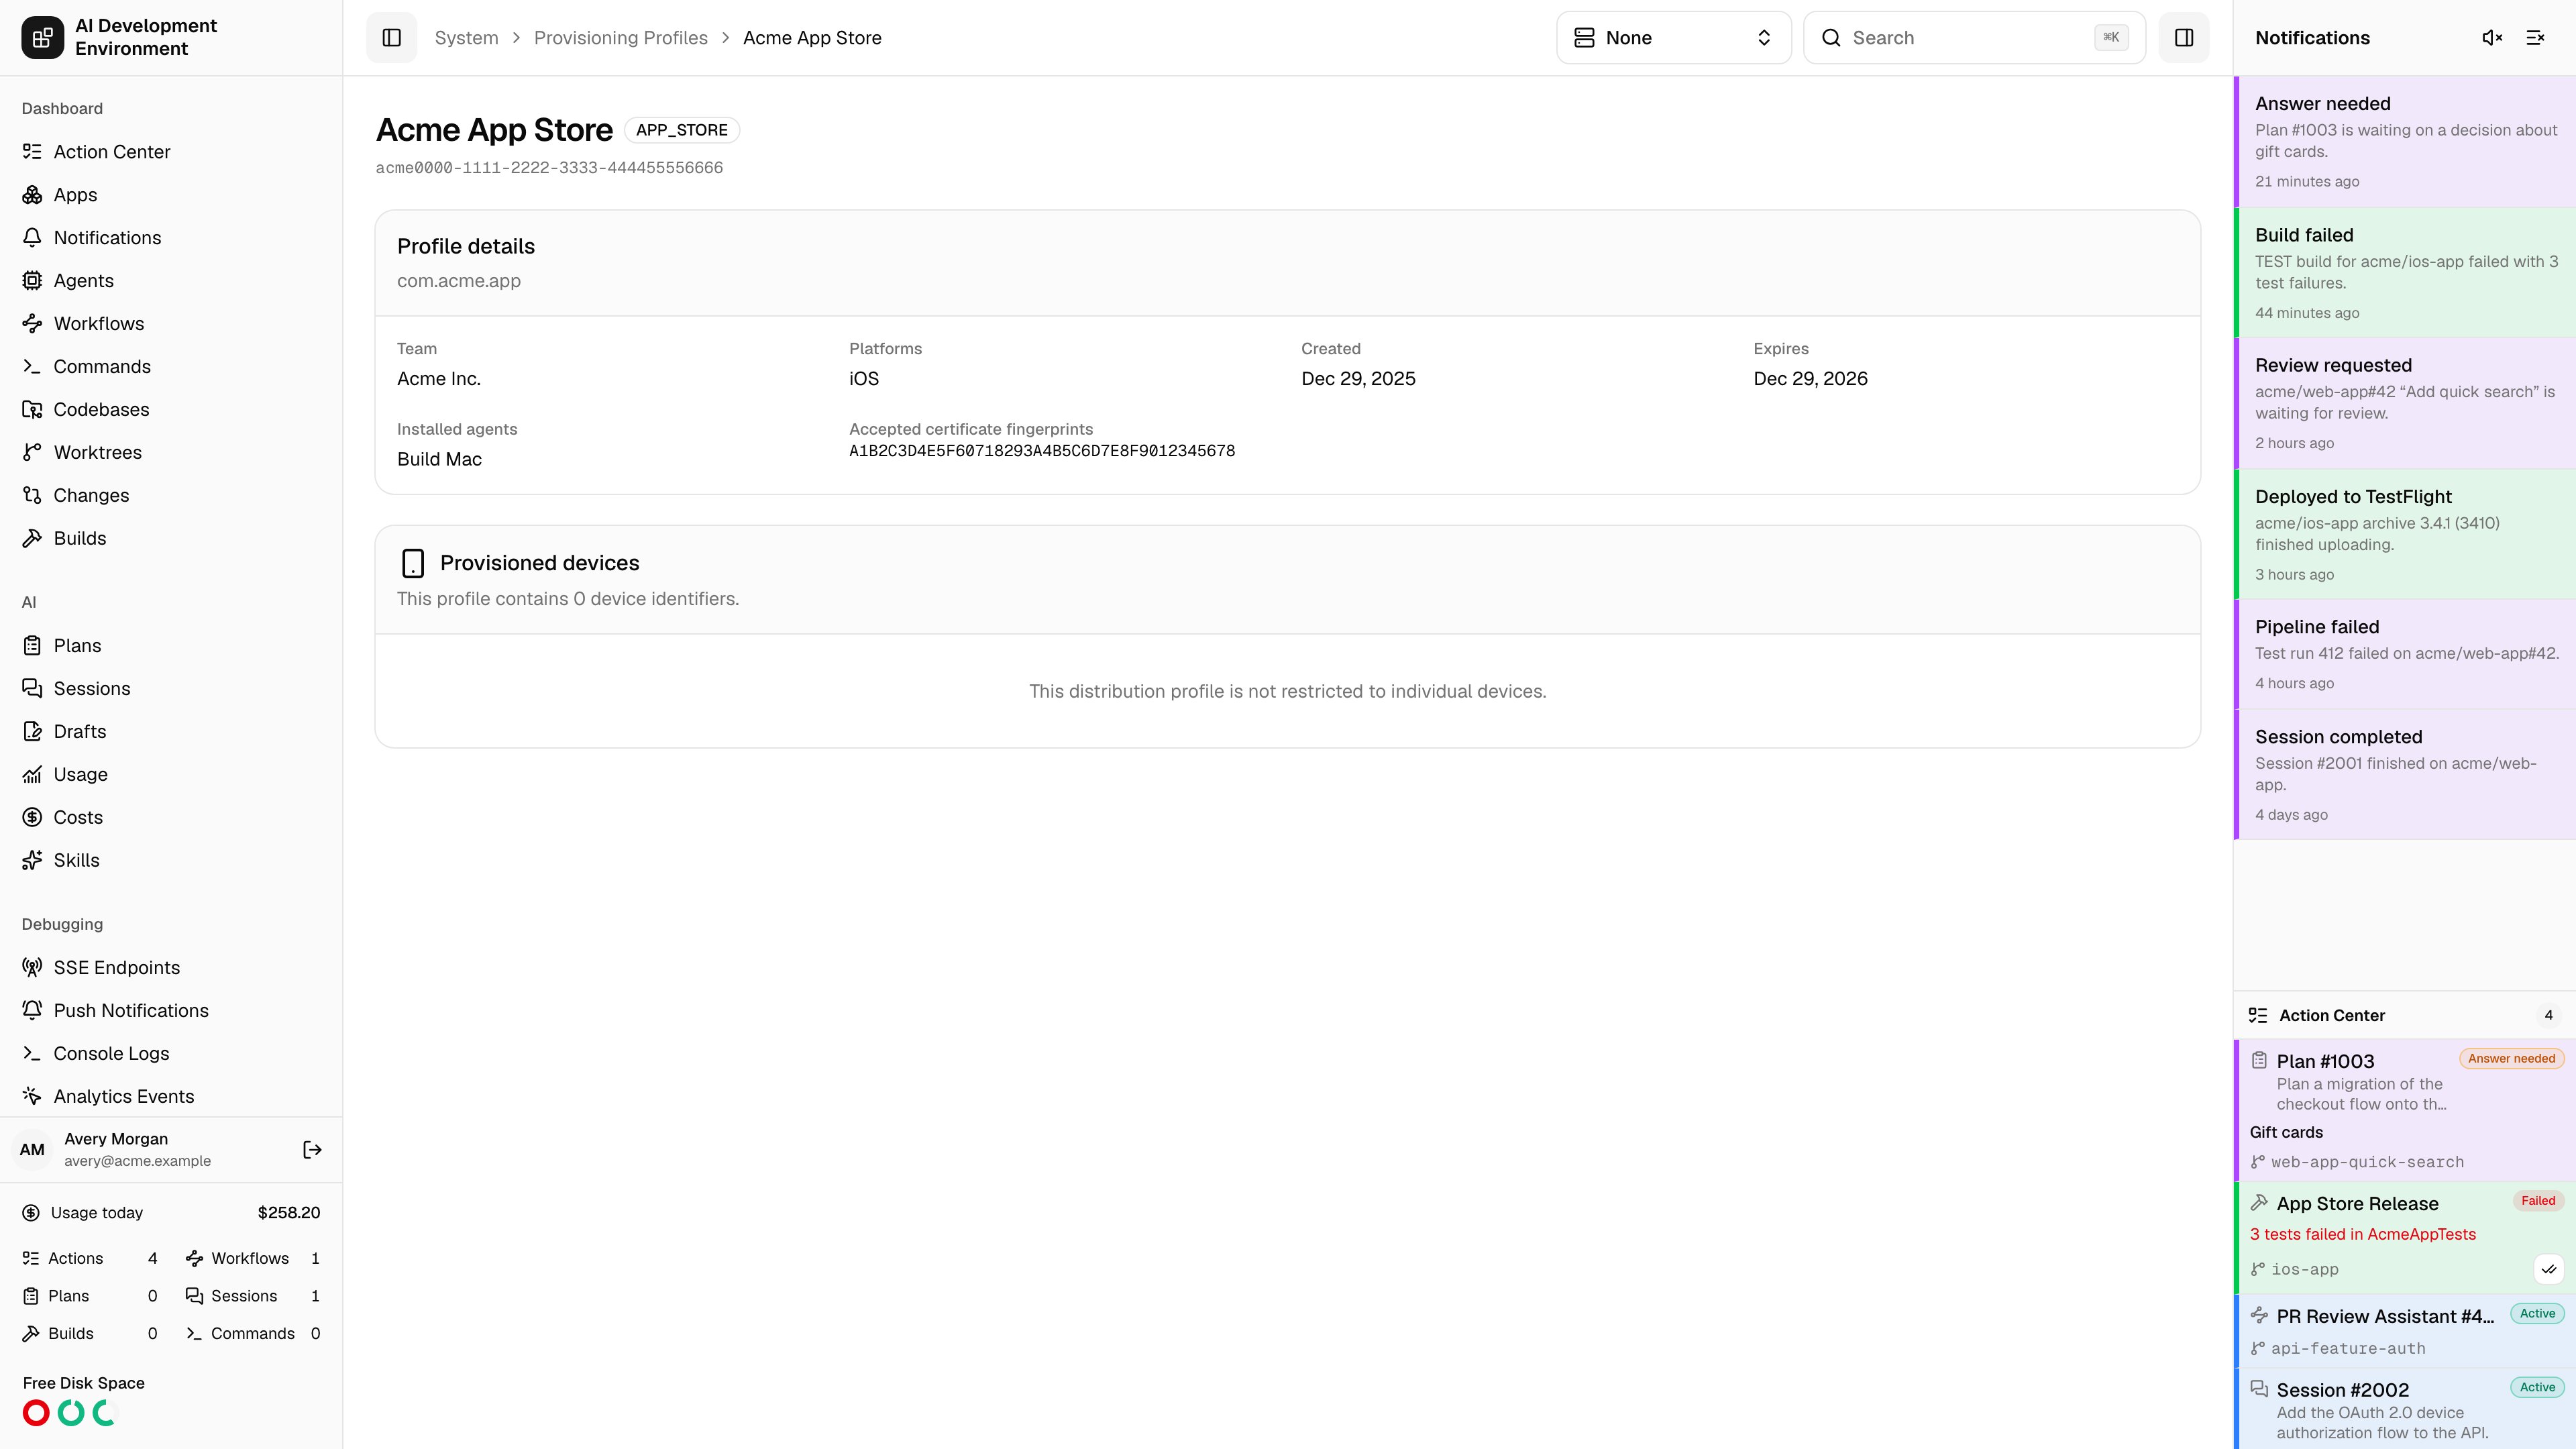Screen dimensions: 2576x1449
Task: Click the Worktrees branch icon
Action: pos(32,453)
